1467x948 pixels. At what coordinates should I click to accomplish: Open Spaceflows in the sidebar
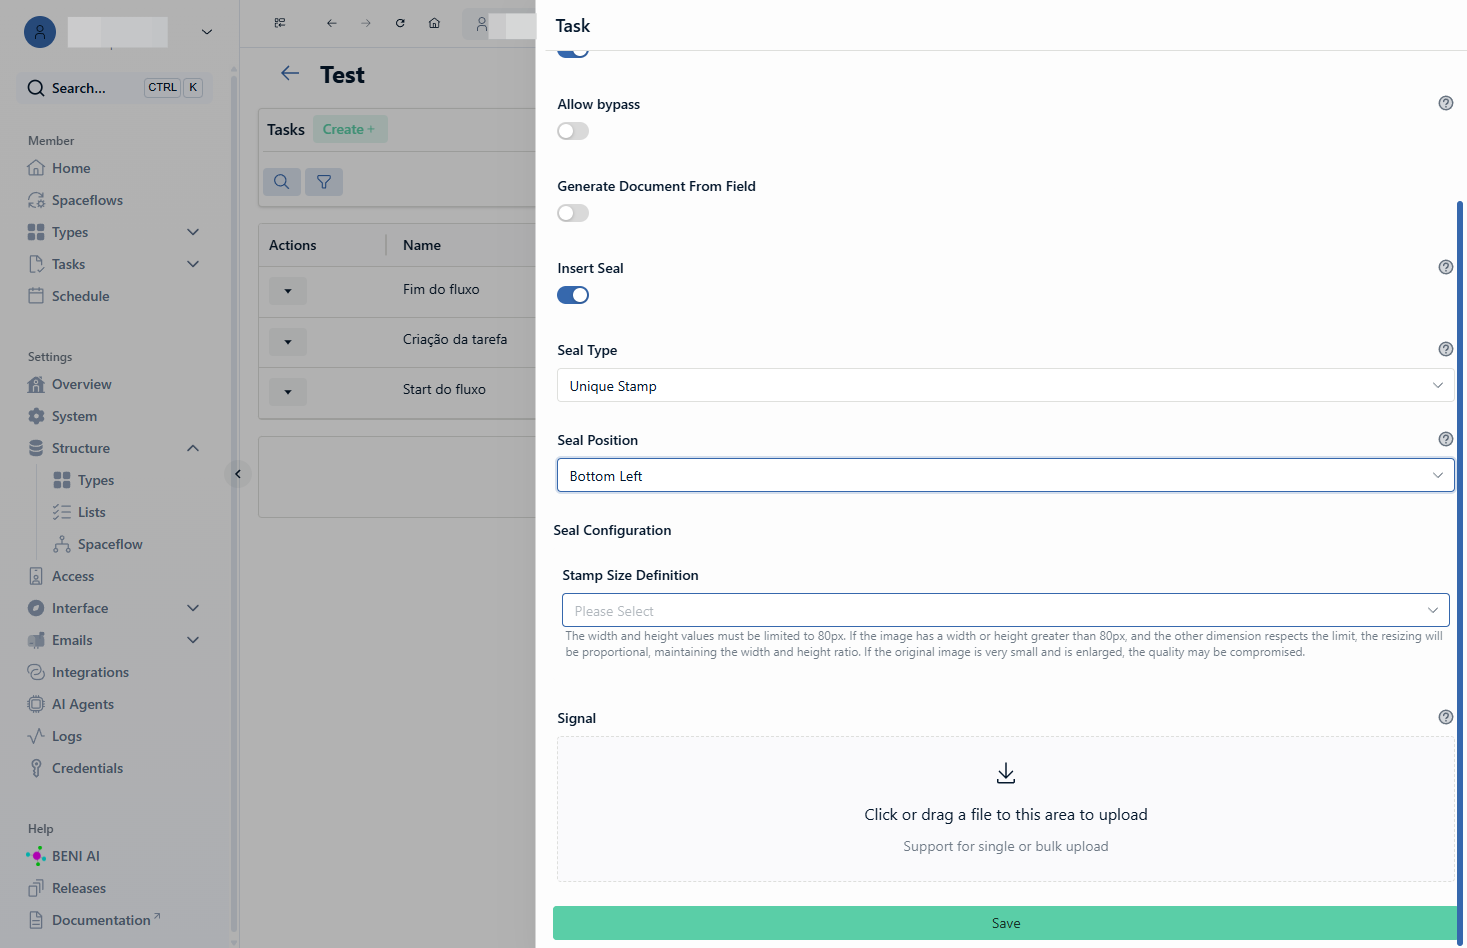[x=87, y=200]
